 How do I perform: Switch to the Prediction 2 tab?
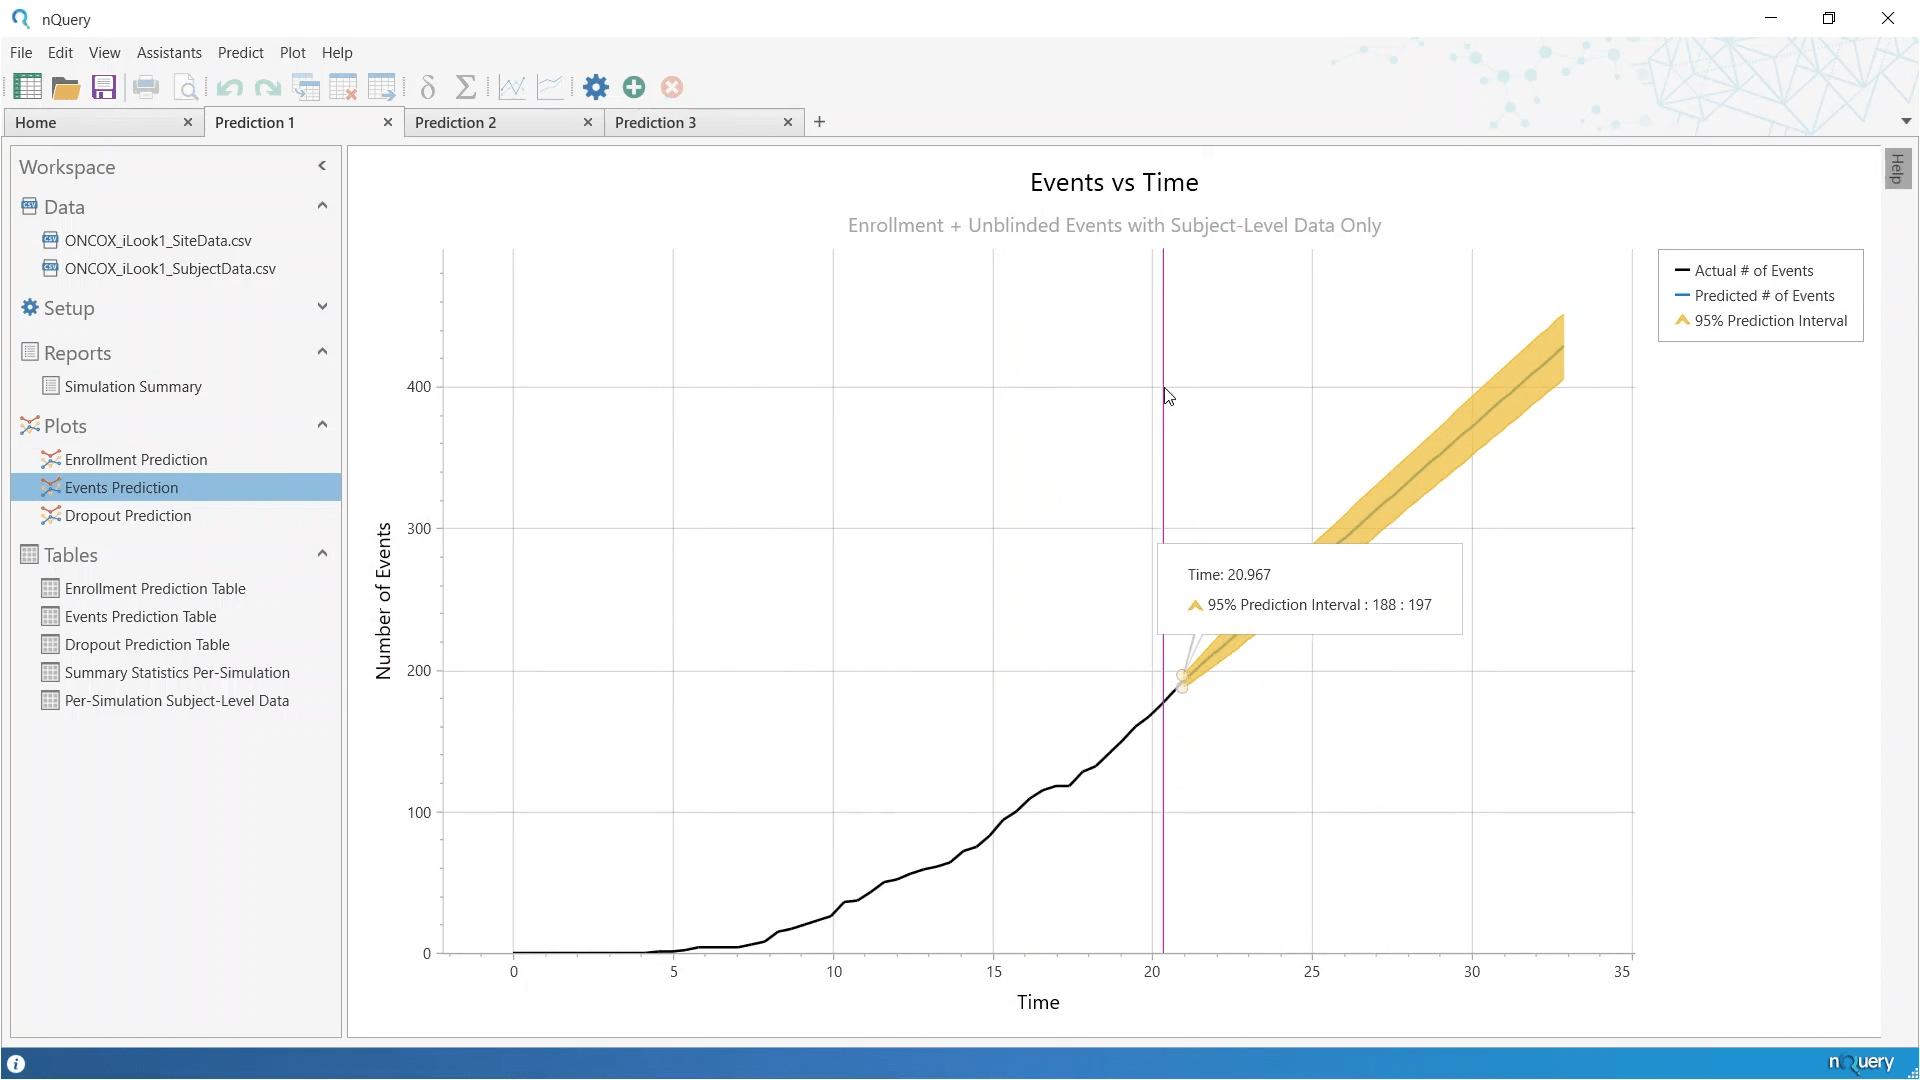(456, 123)
